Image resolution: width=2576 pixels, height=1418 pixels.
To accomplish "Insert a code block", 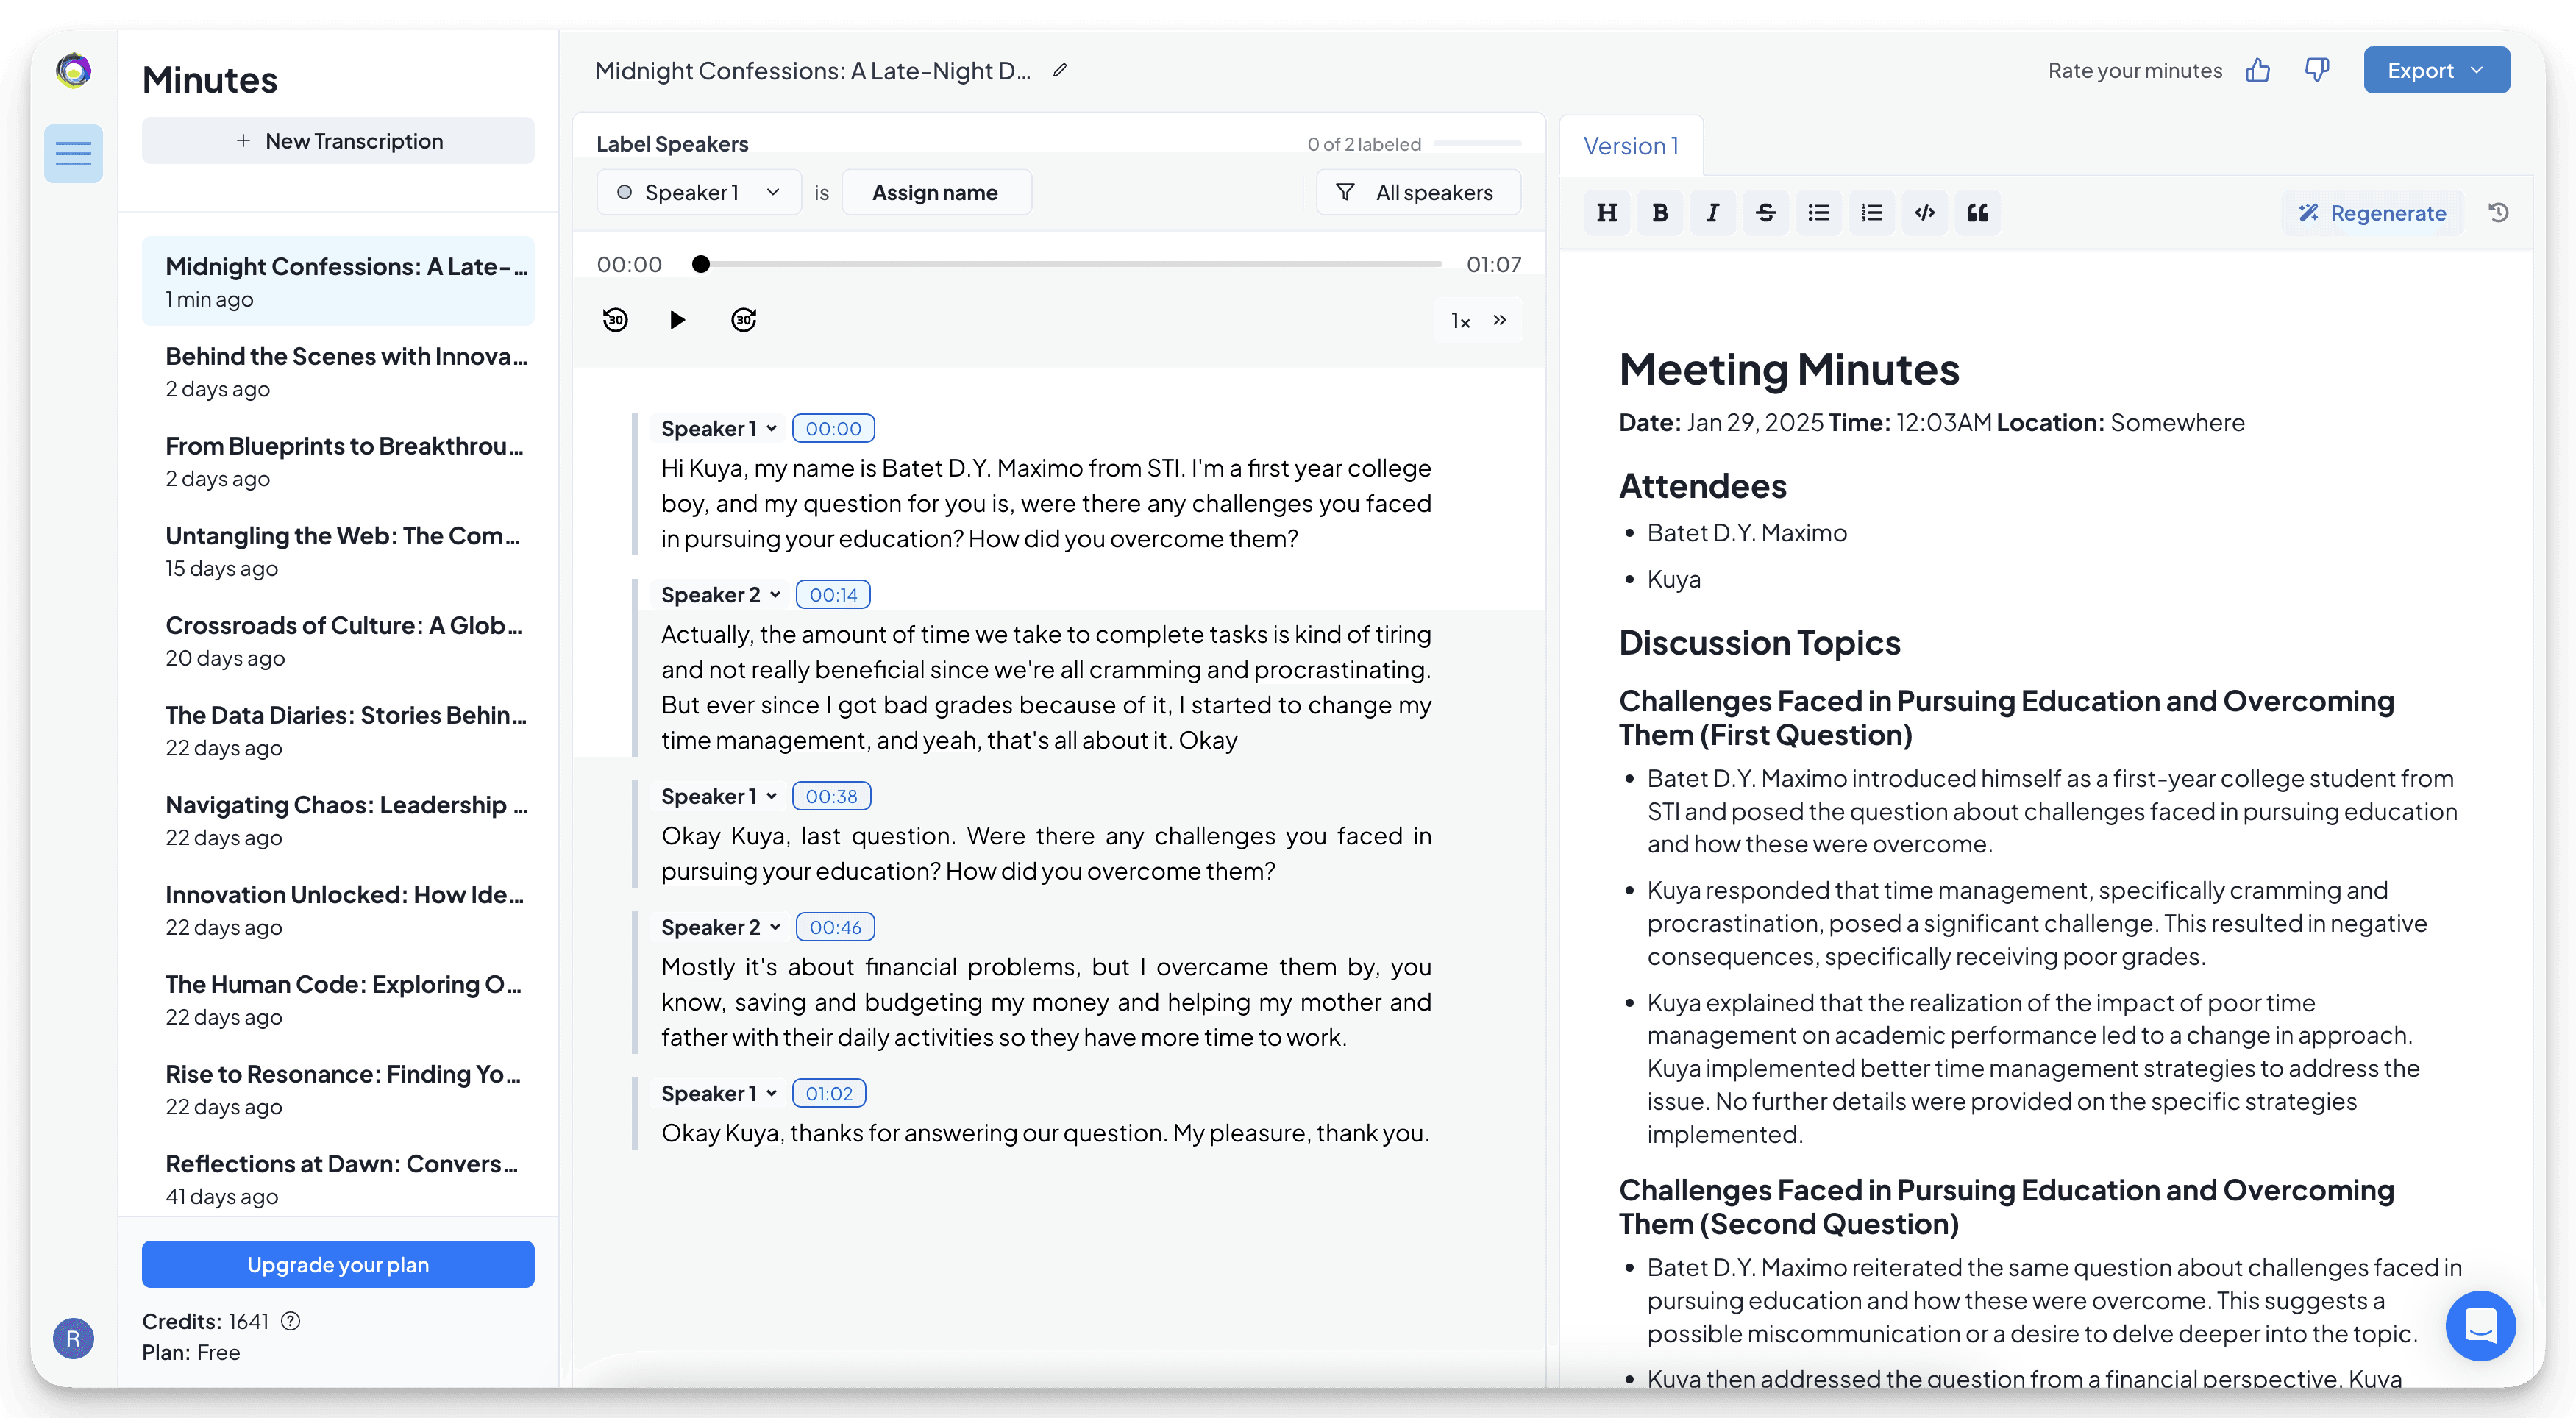I will (x=1925, y=212).
